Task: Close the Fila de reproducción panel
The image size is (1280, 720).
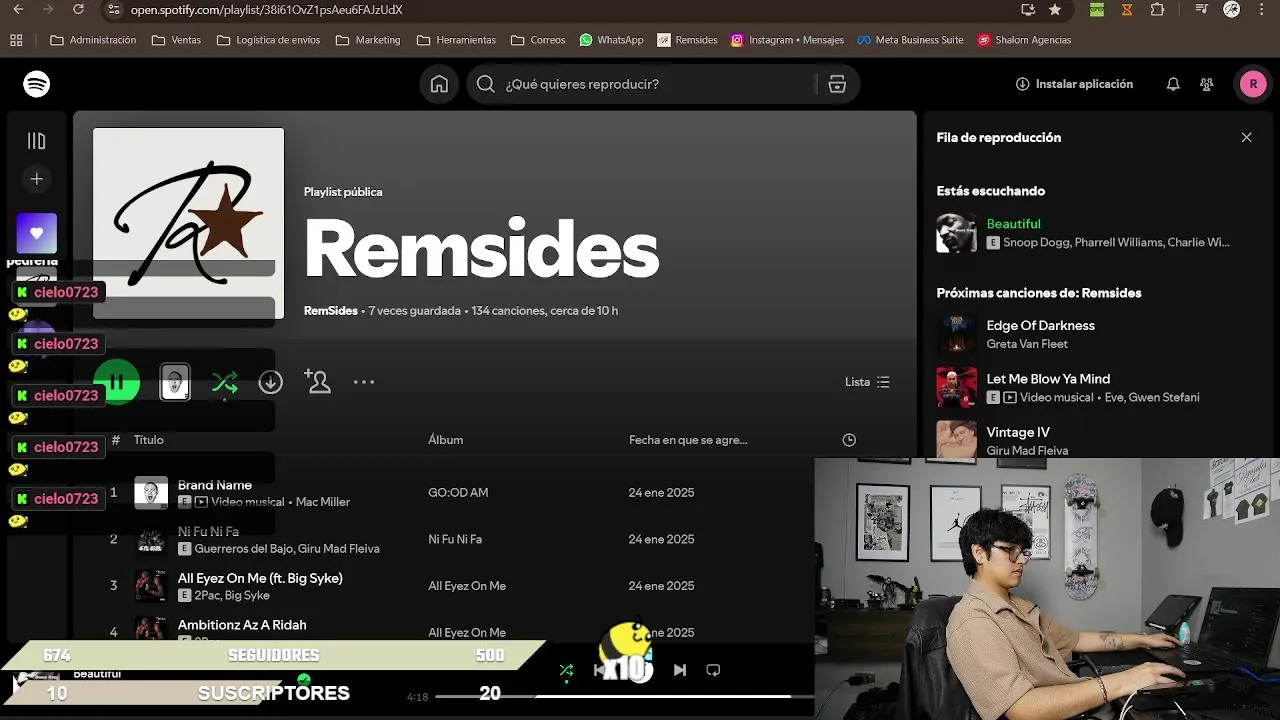Action: 1246,137
